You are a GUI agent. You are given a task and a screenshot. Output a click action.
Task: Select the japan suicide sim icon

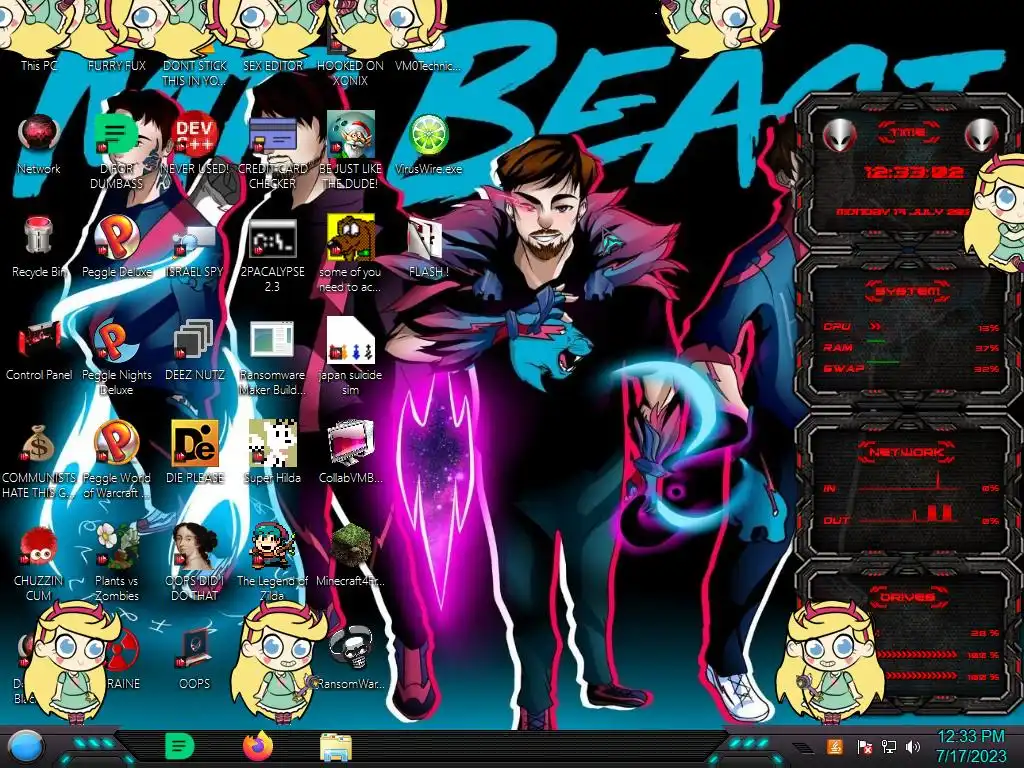pos(351,340)
